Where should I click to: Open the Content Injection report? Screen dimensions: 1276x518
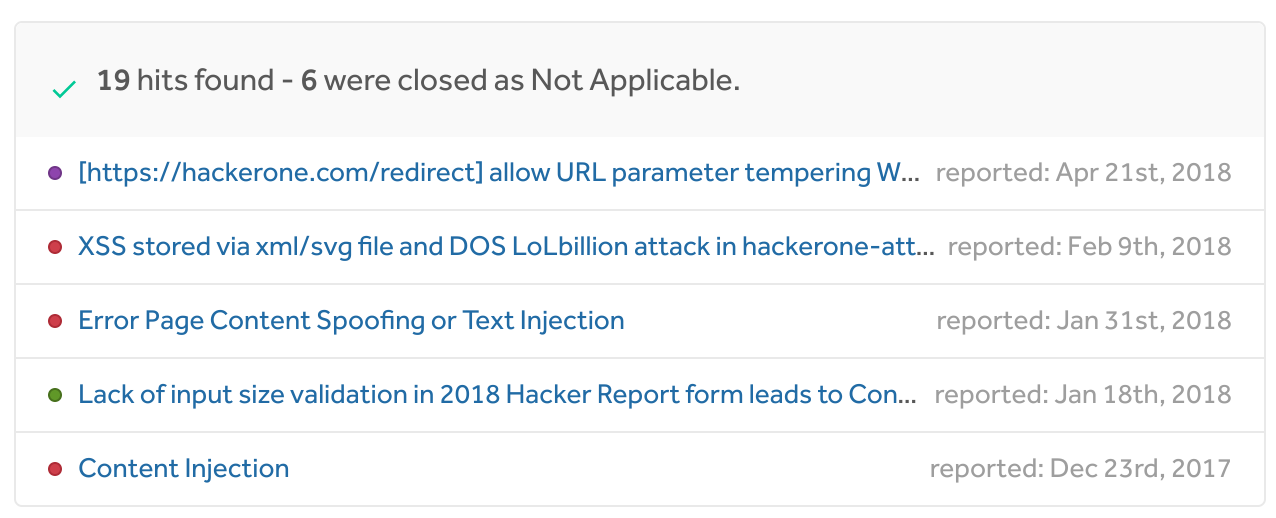184,469
